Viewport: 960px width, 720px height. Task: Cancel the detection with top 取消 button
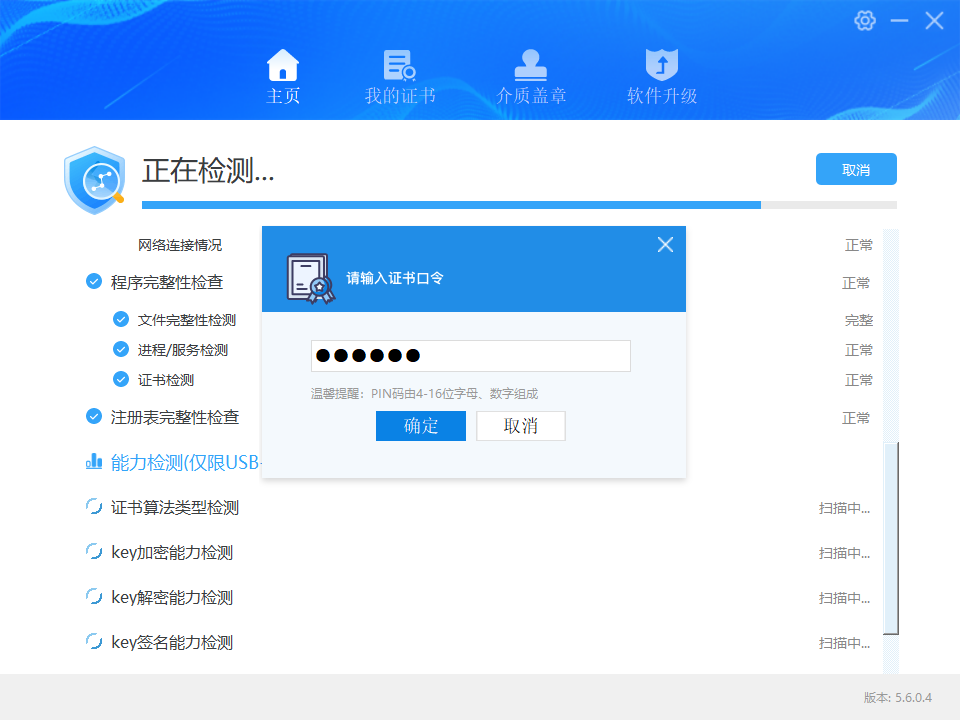tap(856, 169)
